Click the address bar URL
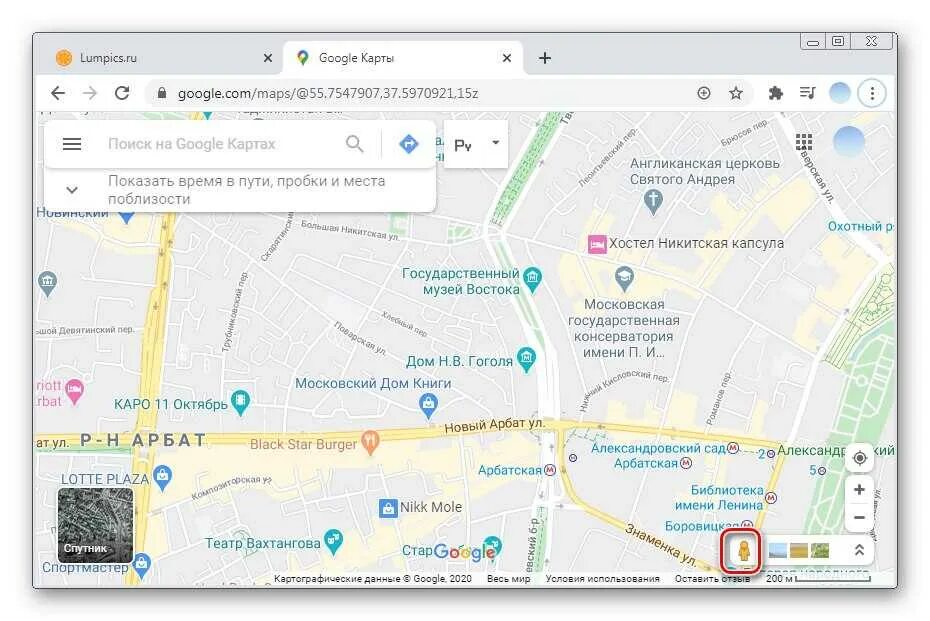 click(x=328, y=93)
